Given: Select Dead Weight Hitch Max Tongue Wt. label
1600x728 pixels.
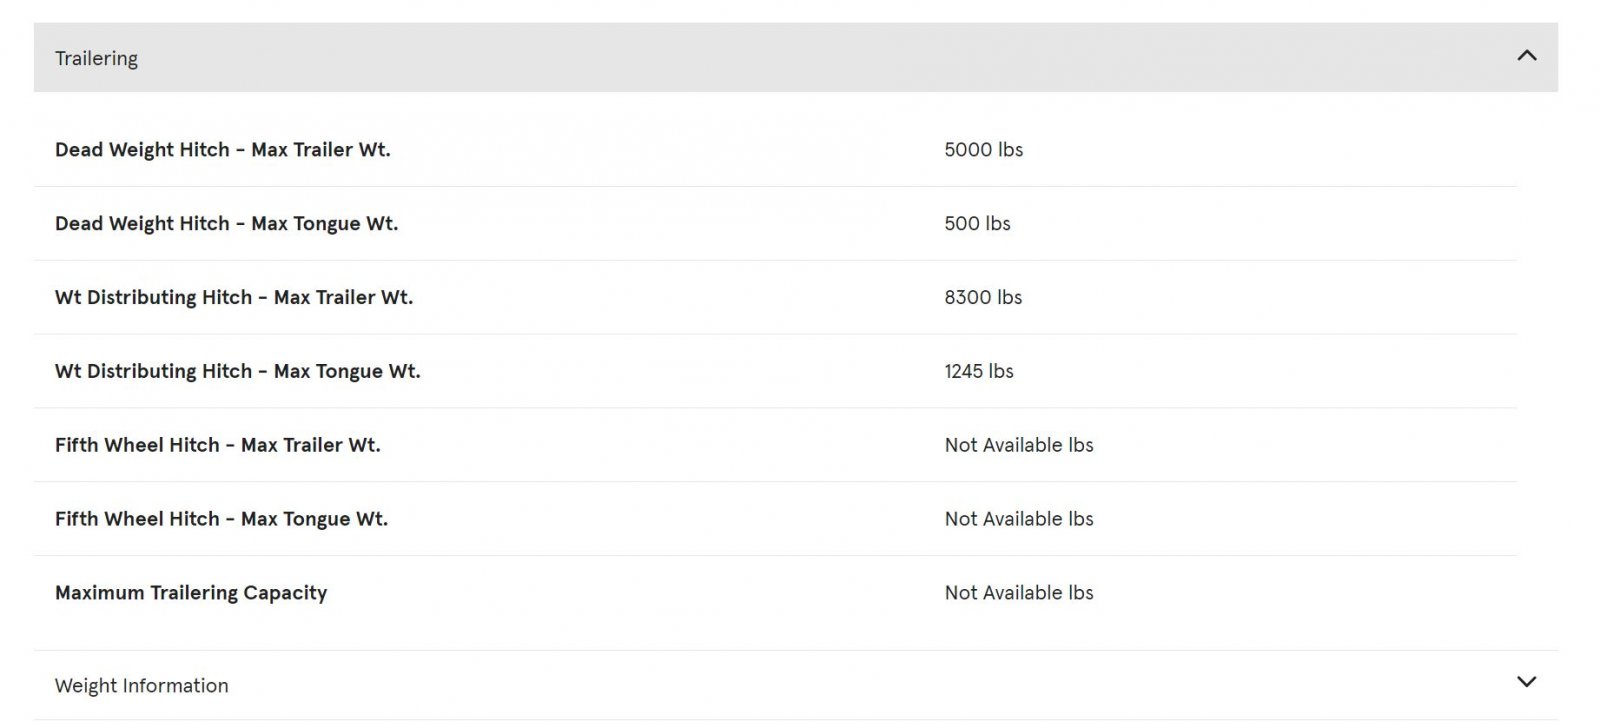Looking at the screenshot, I should point(226,223).
